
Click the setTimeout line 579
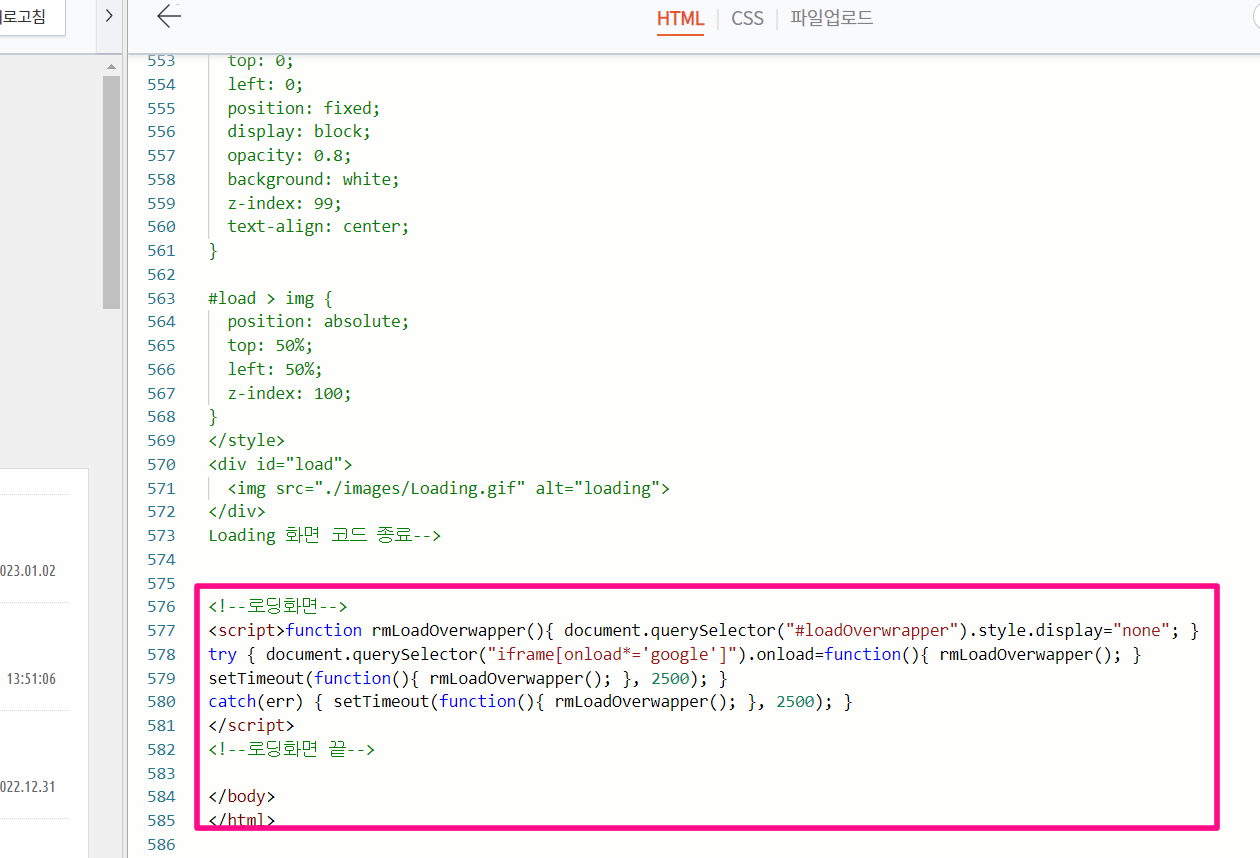click(x=467, y=678)
